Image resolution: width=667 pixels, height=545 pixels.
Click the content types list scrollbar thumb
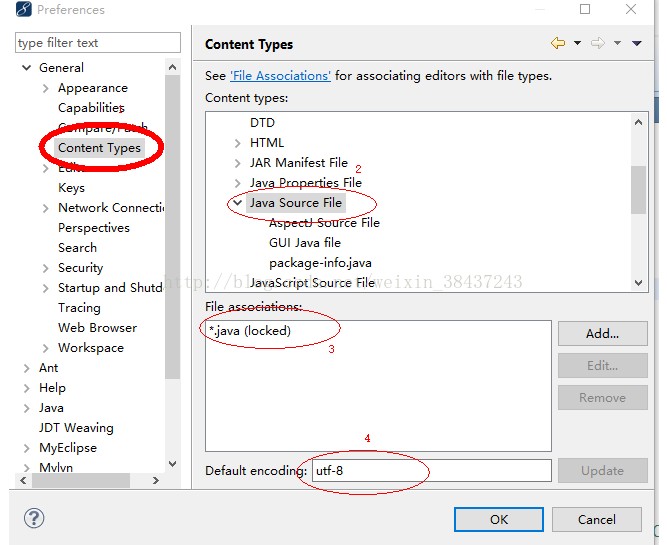[638, 190]
